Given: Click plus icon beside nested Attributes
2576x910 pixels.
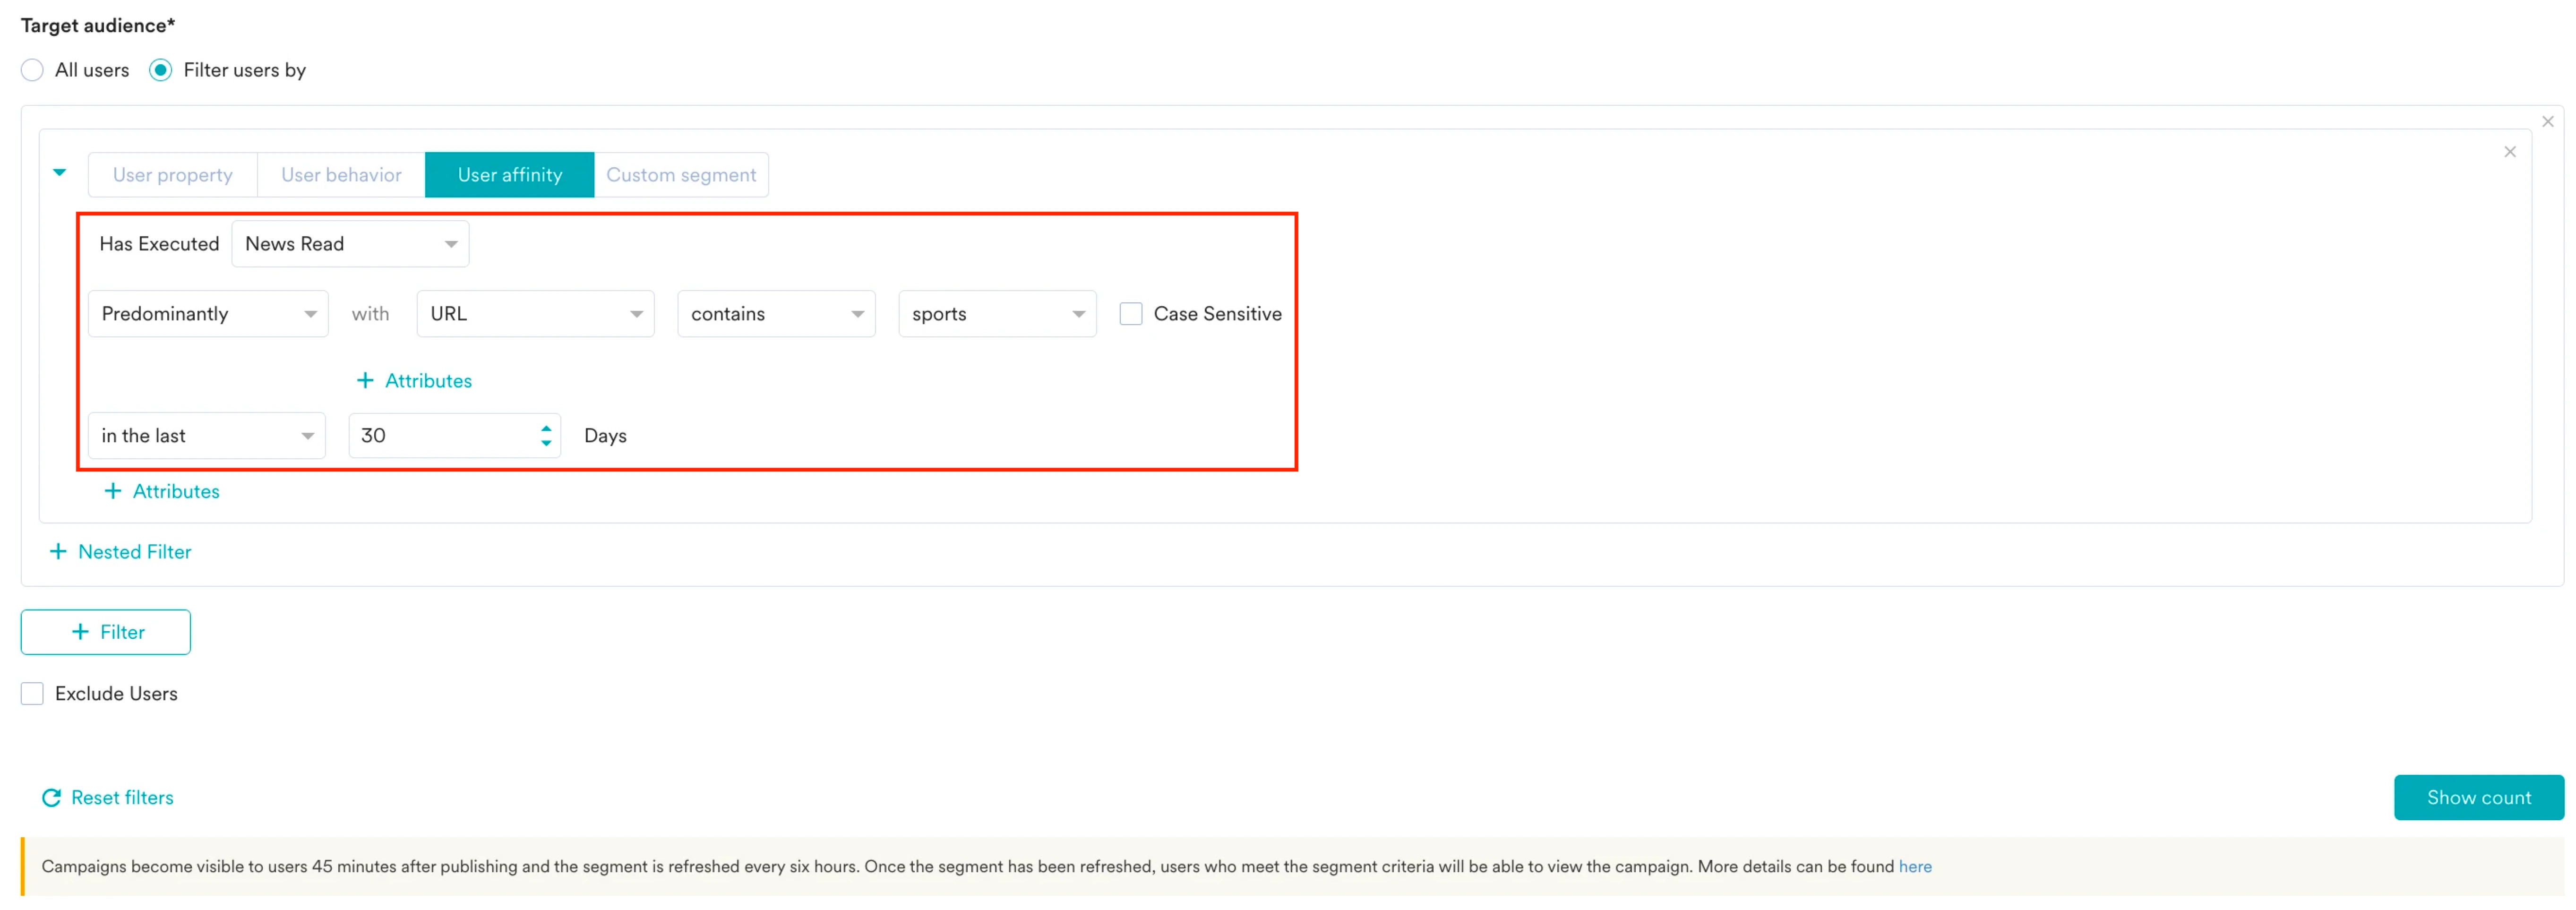Looking at the screenshot, I should pos(365,380).
